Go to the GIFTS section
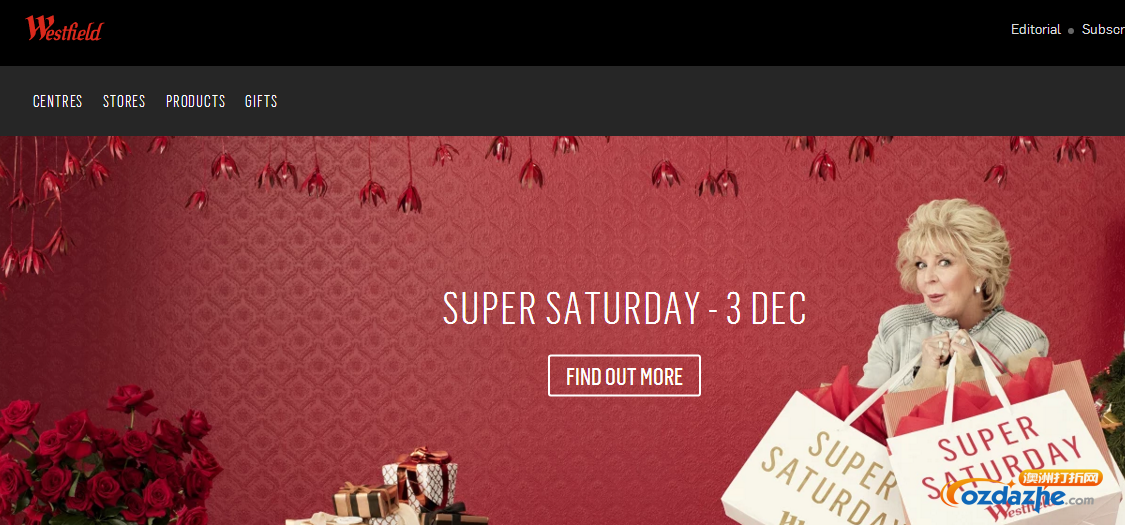1125x525 pixels. tap(261, 101)
